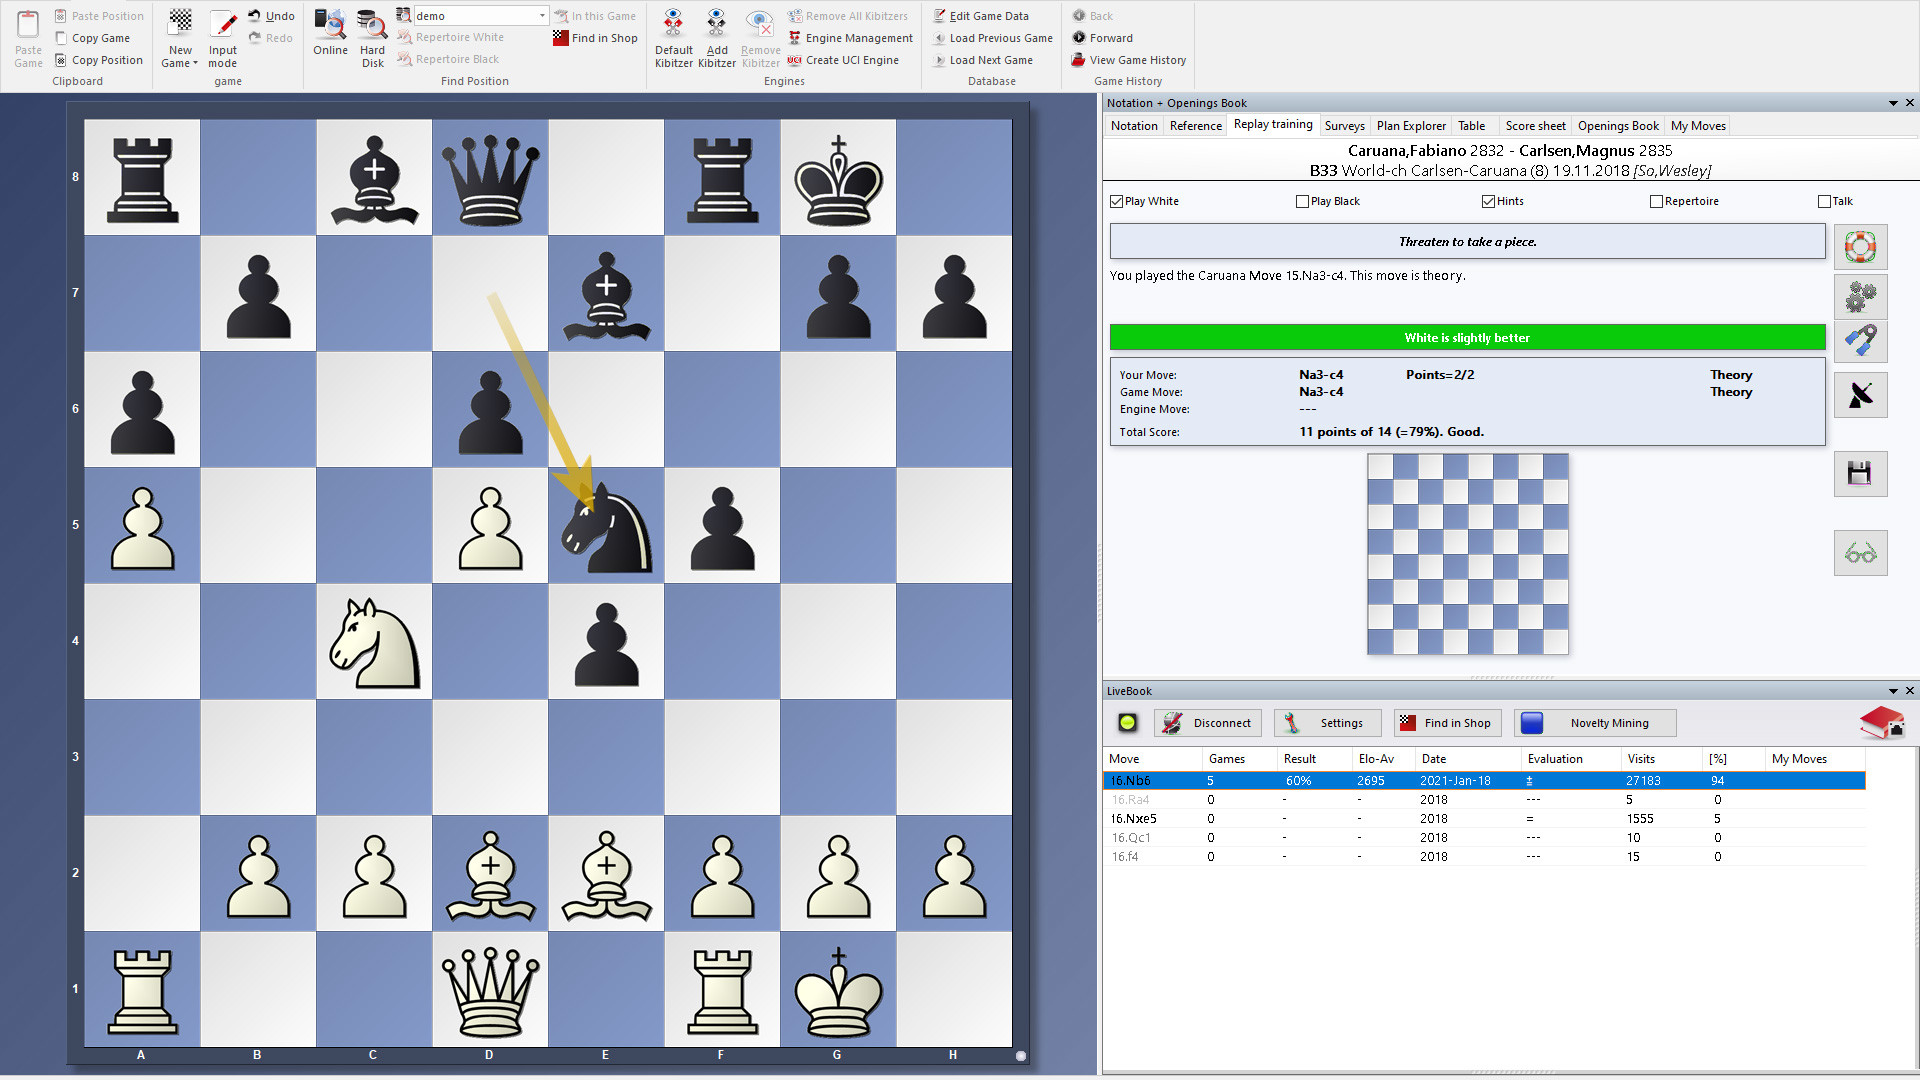Click the Glasses/Review icon in panel
Viewport: 1920px width, 1080px height.
[x=1862, y=554]
